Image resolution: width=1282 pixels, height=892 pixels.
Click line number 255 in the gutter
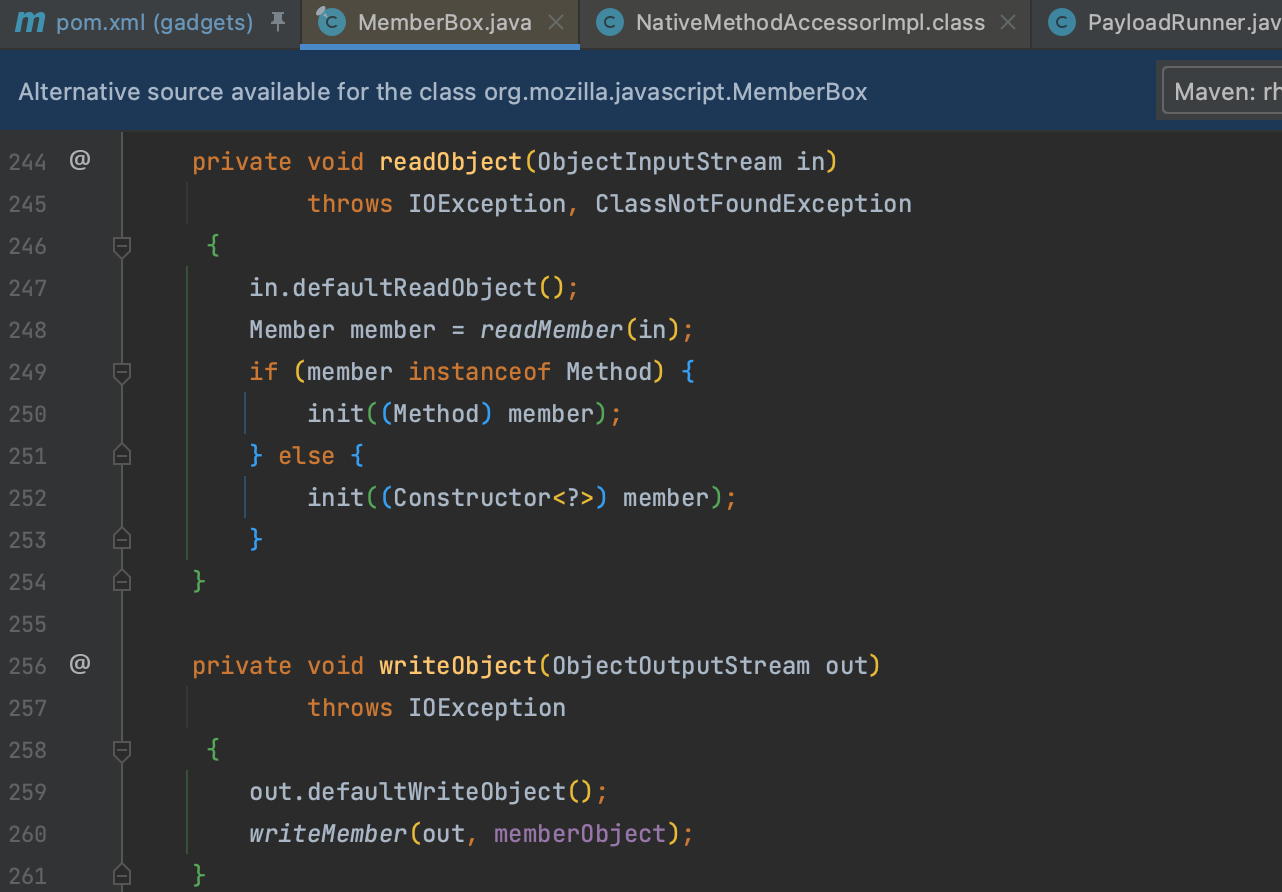pyautogui.click(x=27, y=624)
